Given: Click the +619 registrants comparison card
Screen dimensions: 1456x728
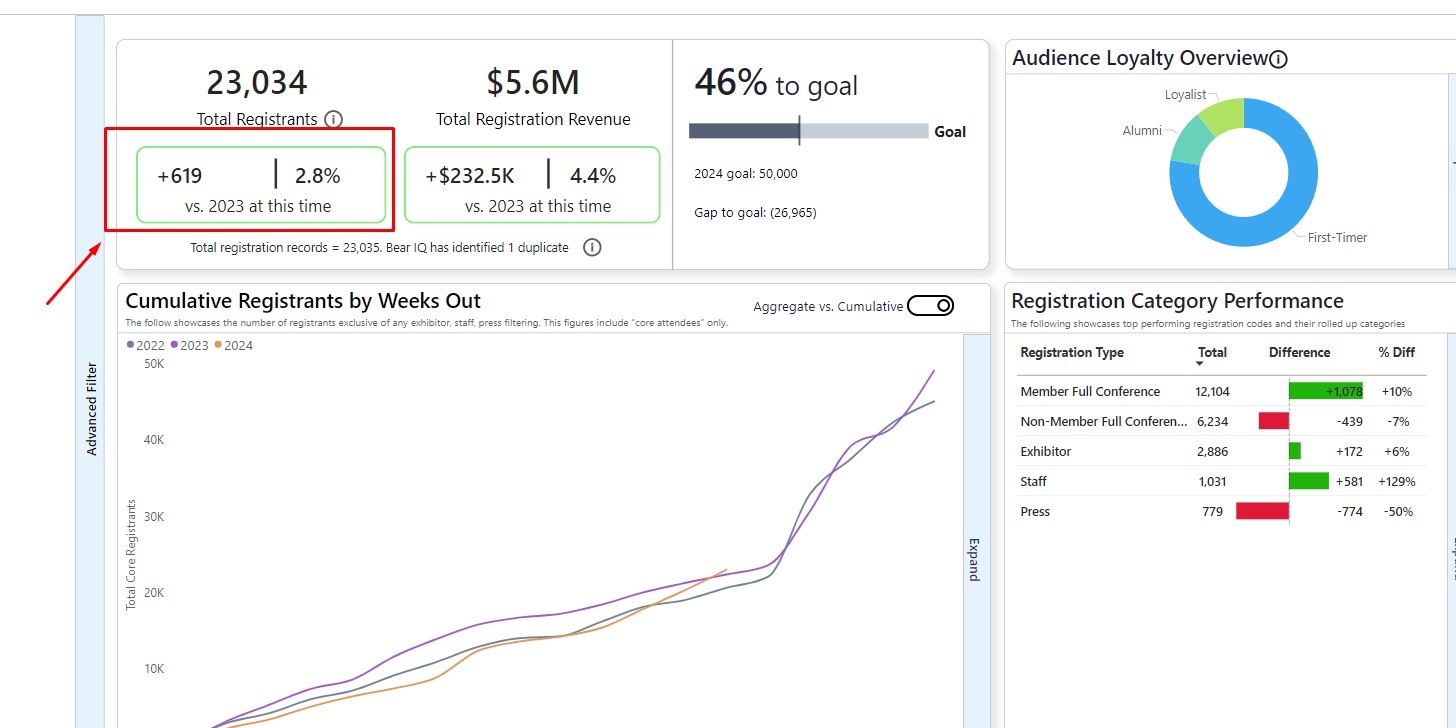Looking at the screenshot, I should click(x=261, y=185).
